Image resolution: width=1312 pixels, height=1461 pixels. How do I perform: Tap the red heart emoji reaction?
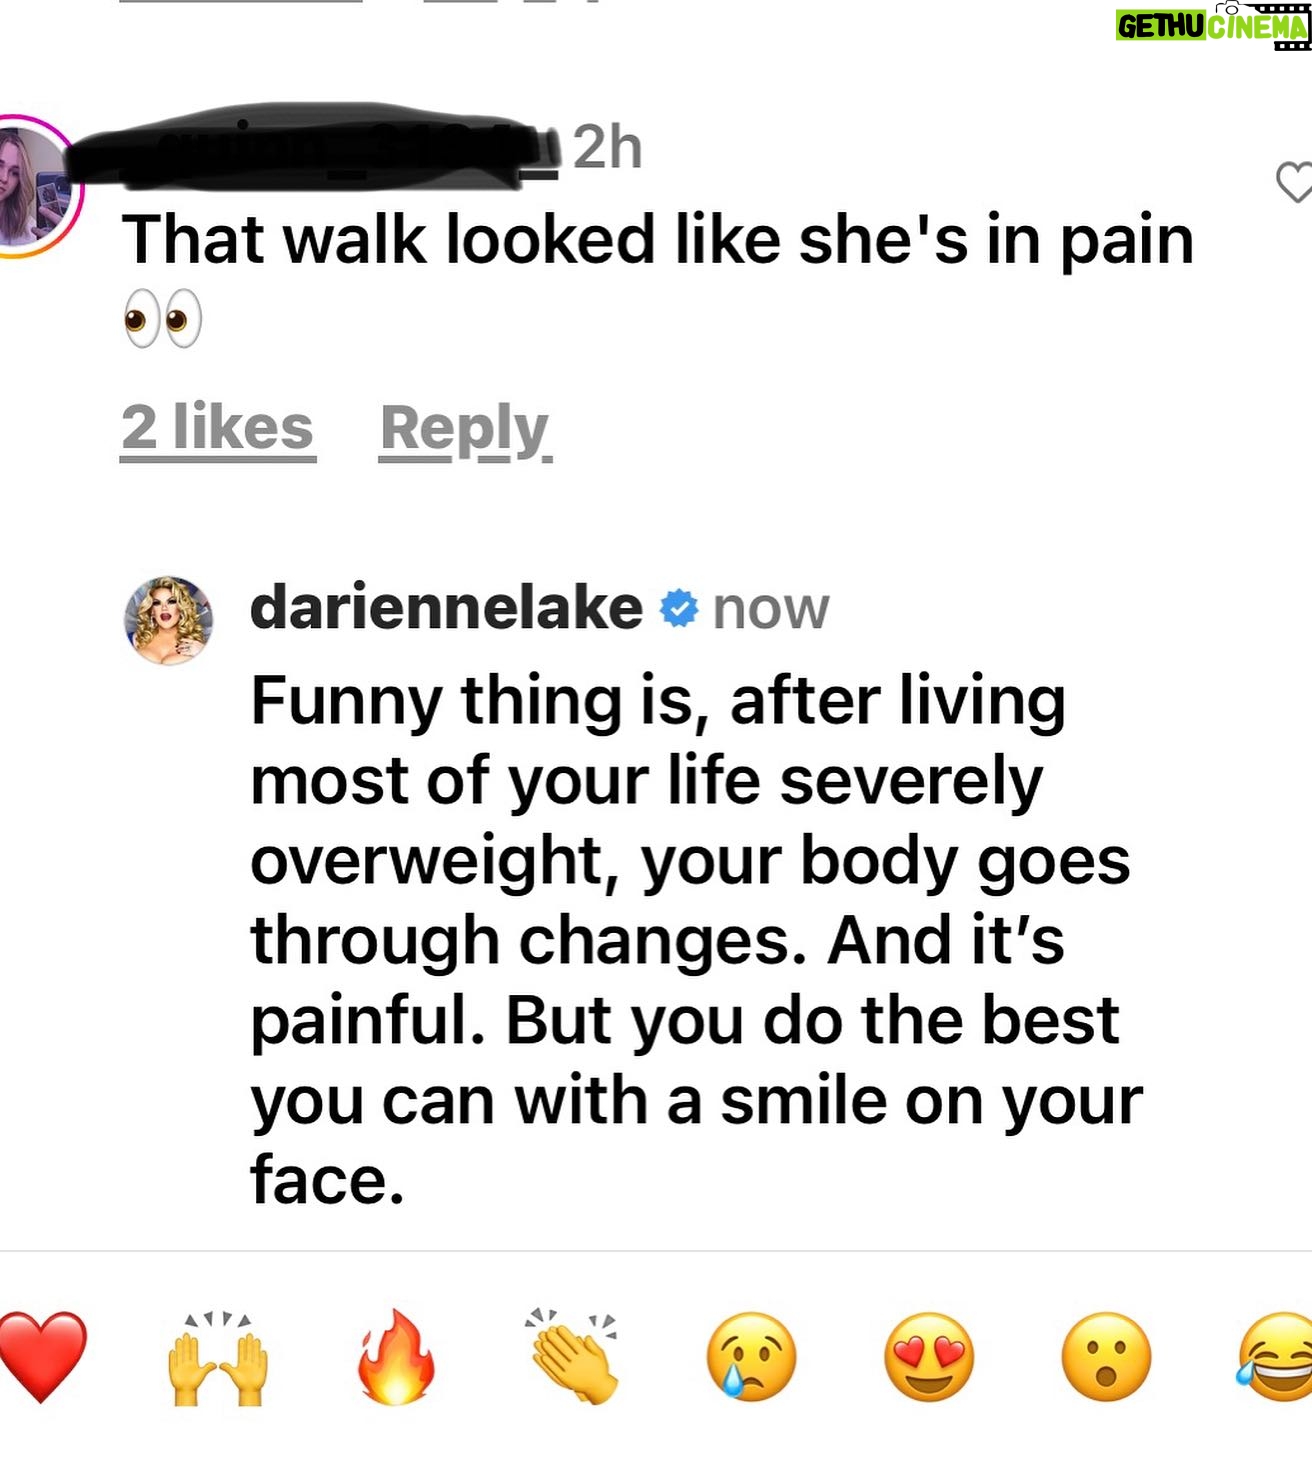point(42,1357)
